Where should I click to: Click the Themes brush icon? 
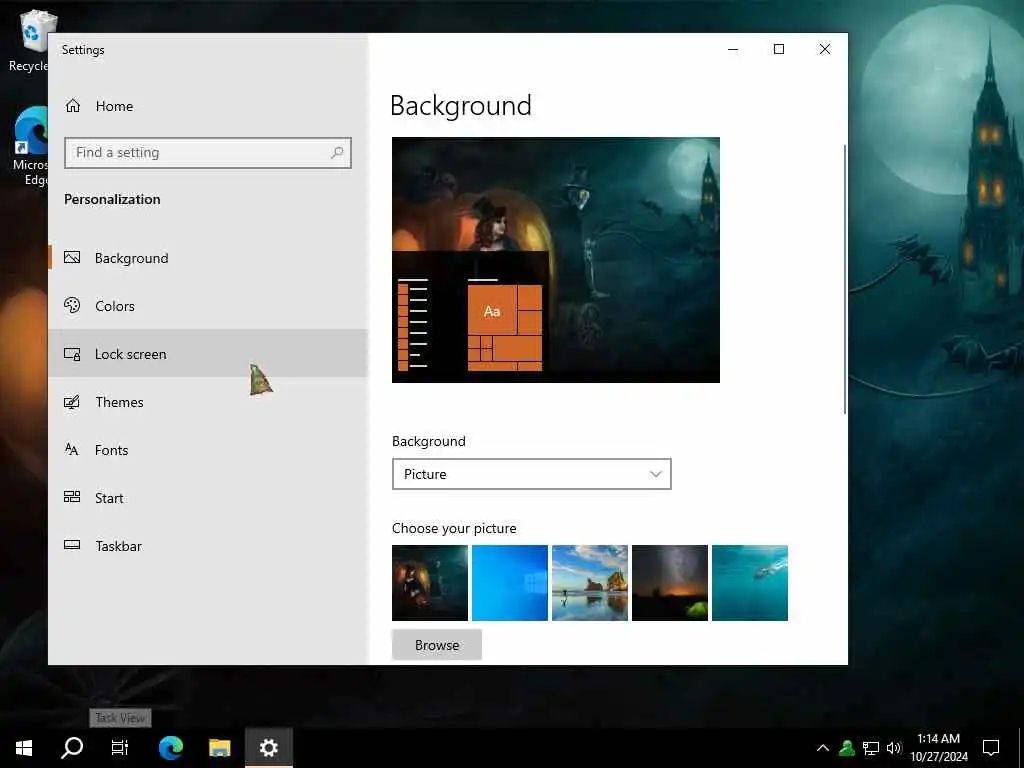pos(72,402)
